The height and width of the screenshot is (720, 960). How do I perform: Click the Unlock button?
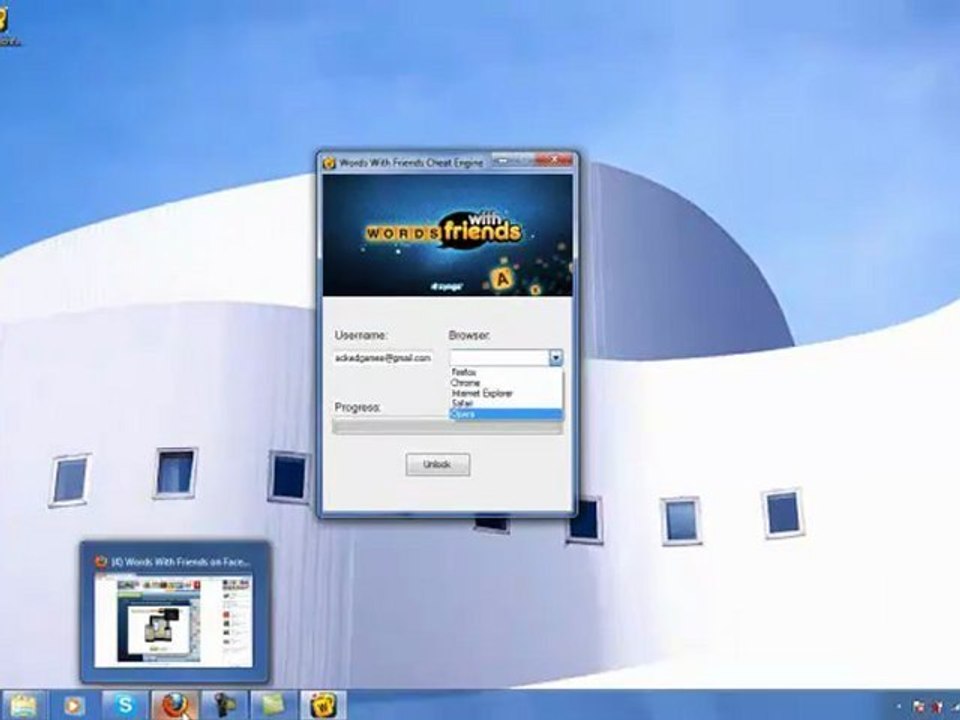[x=438, y=465]
